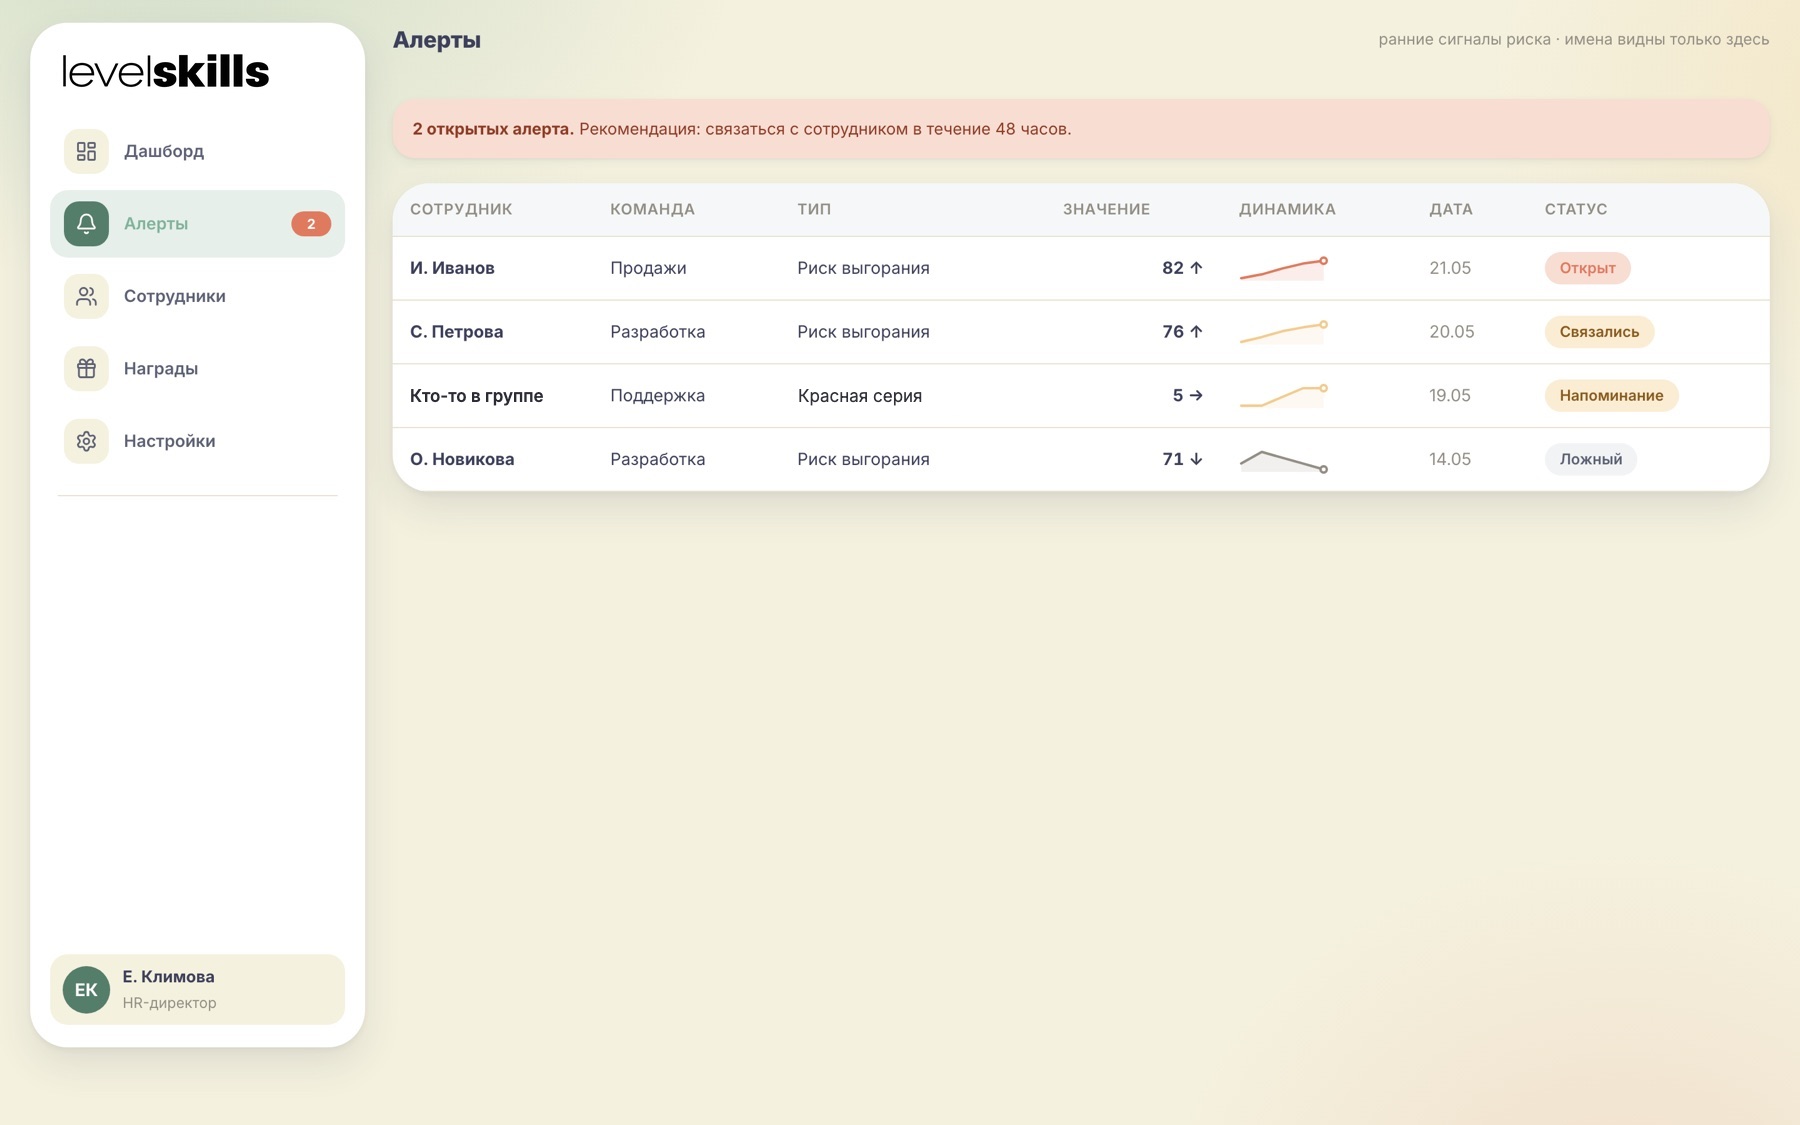Click the value 76 with up arrow
This screenshot has width=1800, height=1125.
tap(1182, 332)
